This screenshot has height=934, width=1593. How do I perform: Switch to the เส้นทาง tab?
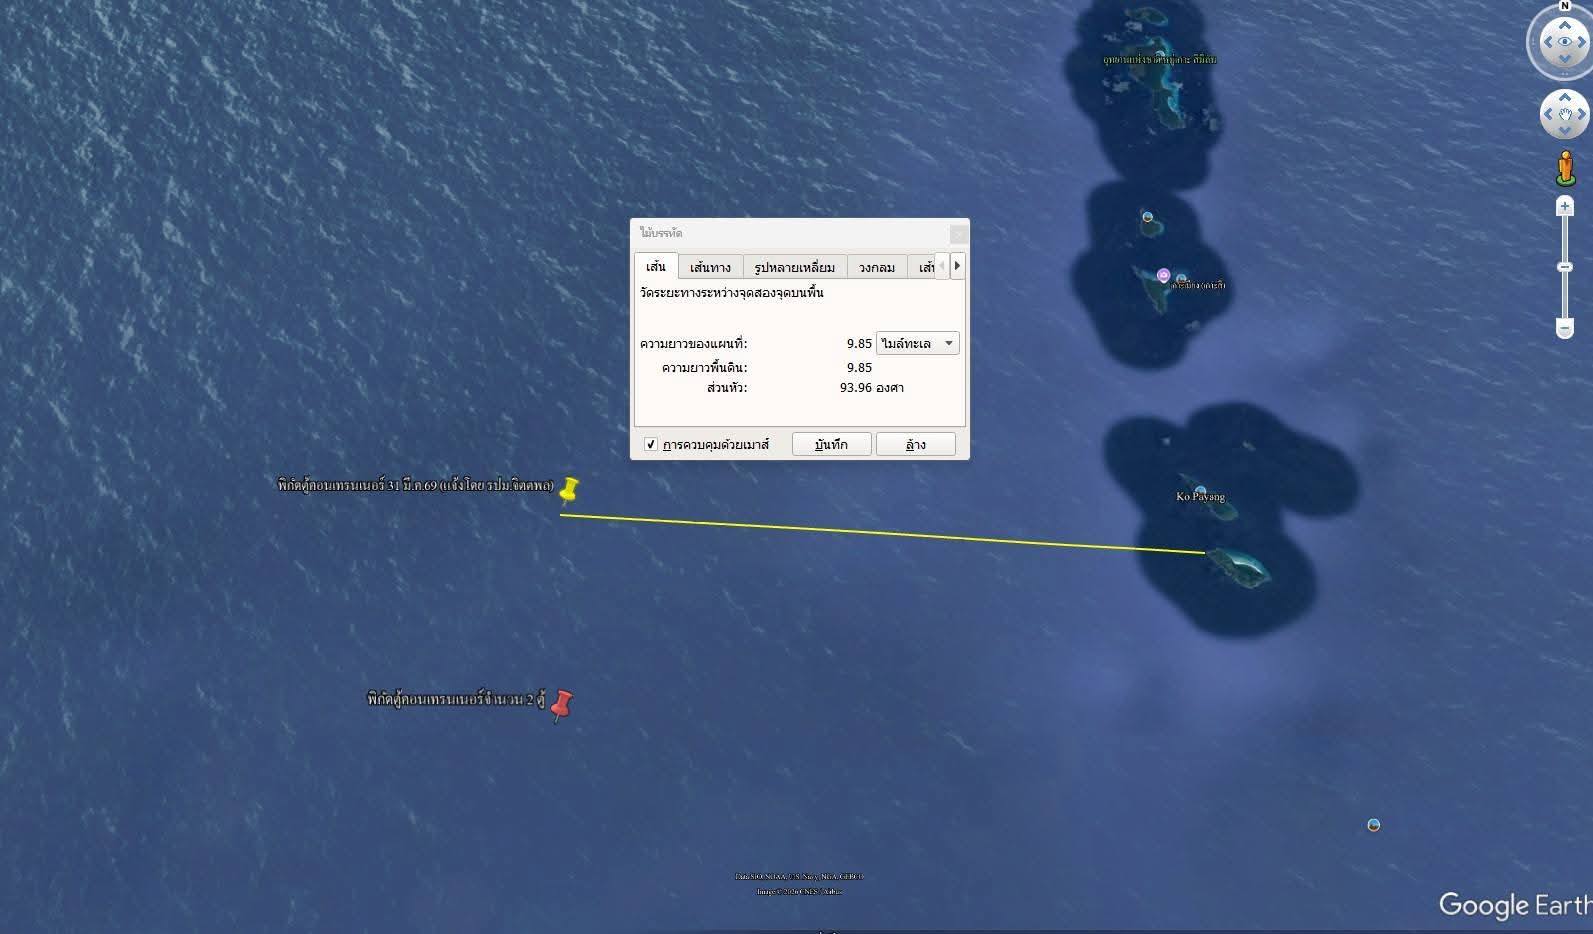point(710,267)
